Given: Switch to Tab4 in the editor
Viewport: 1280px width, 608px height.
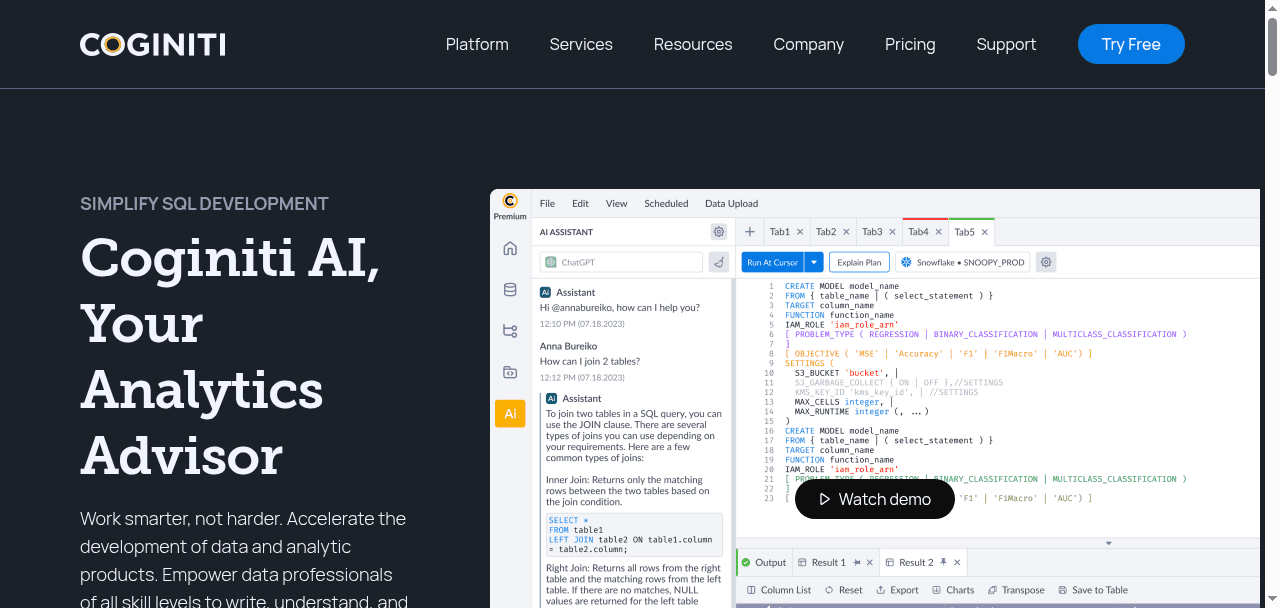Looking at the screenshot, I should (918, 232).
